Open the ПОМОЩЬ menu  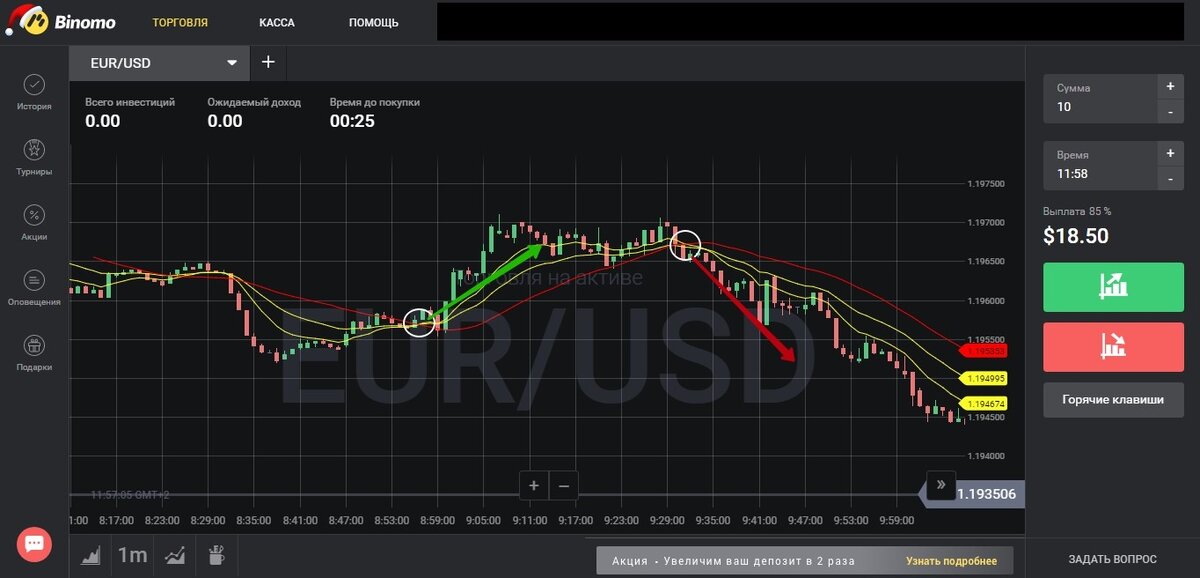click(x=374, y=22)
